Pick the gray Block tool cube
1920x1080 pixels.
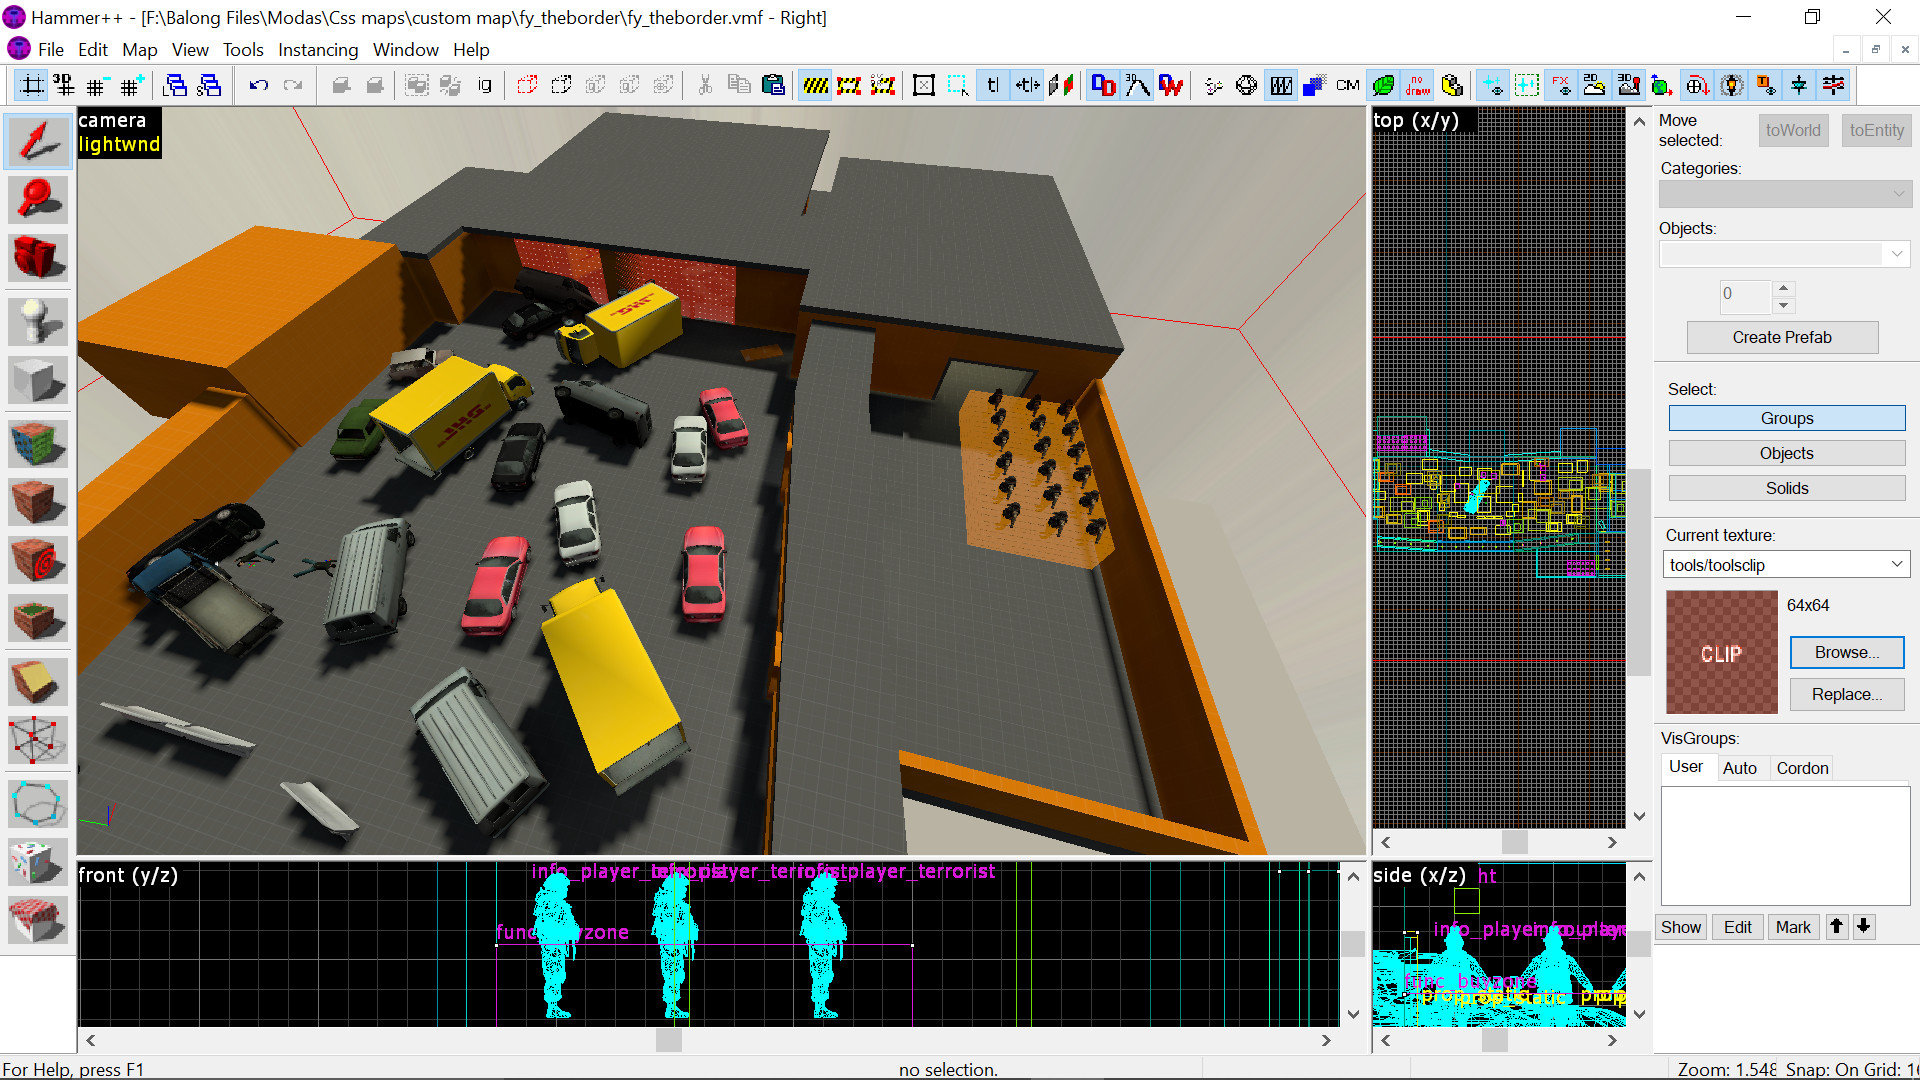pyautogui.click(x=37, y=381)
